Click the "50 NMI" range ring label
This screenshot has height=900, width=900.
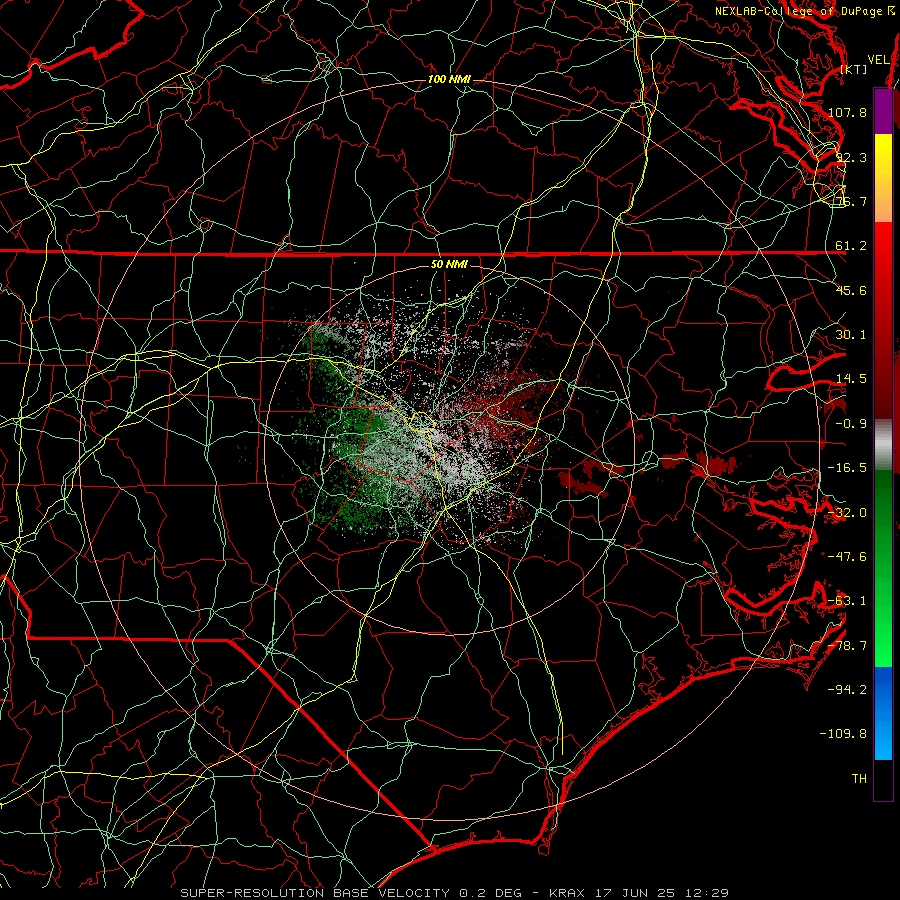[449, 265]
